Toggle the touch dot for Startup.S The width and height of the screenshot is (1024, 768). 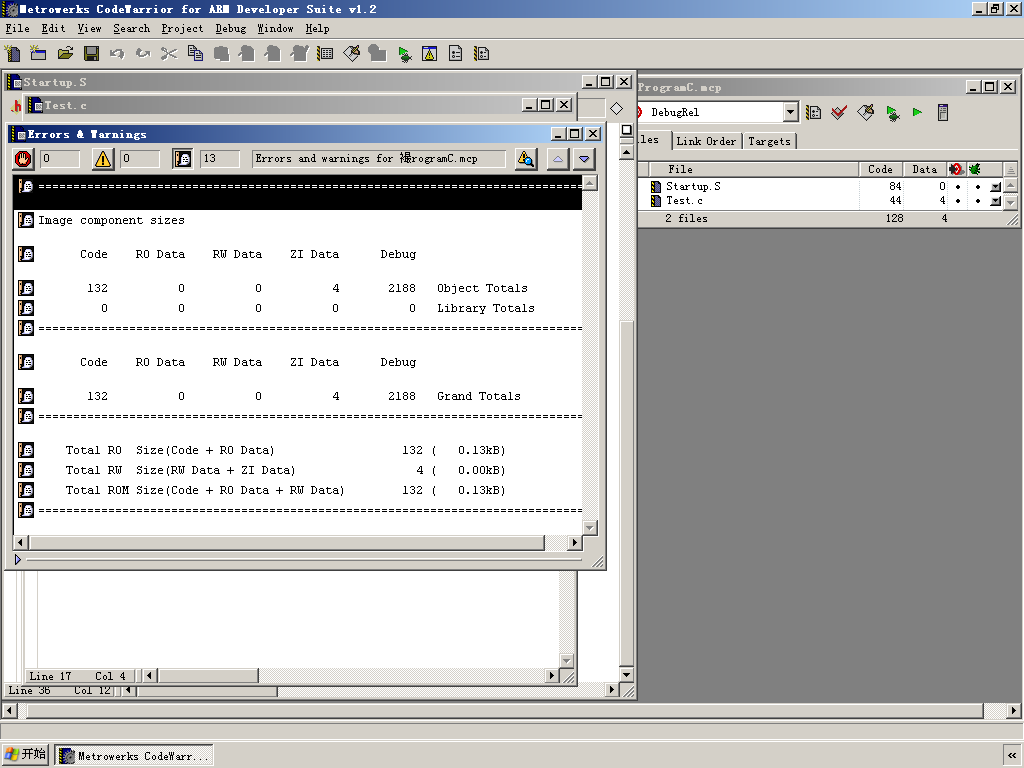958,187
